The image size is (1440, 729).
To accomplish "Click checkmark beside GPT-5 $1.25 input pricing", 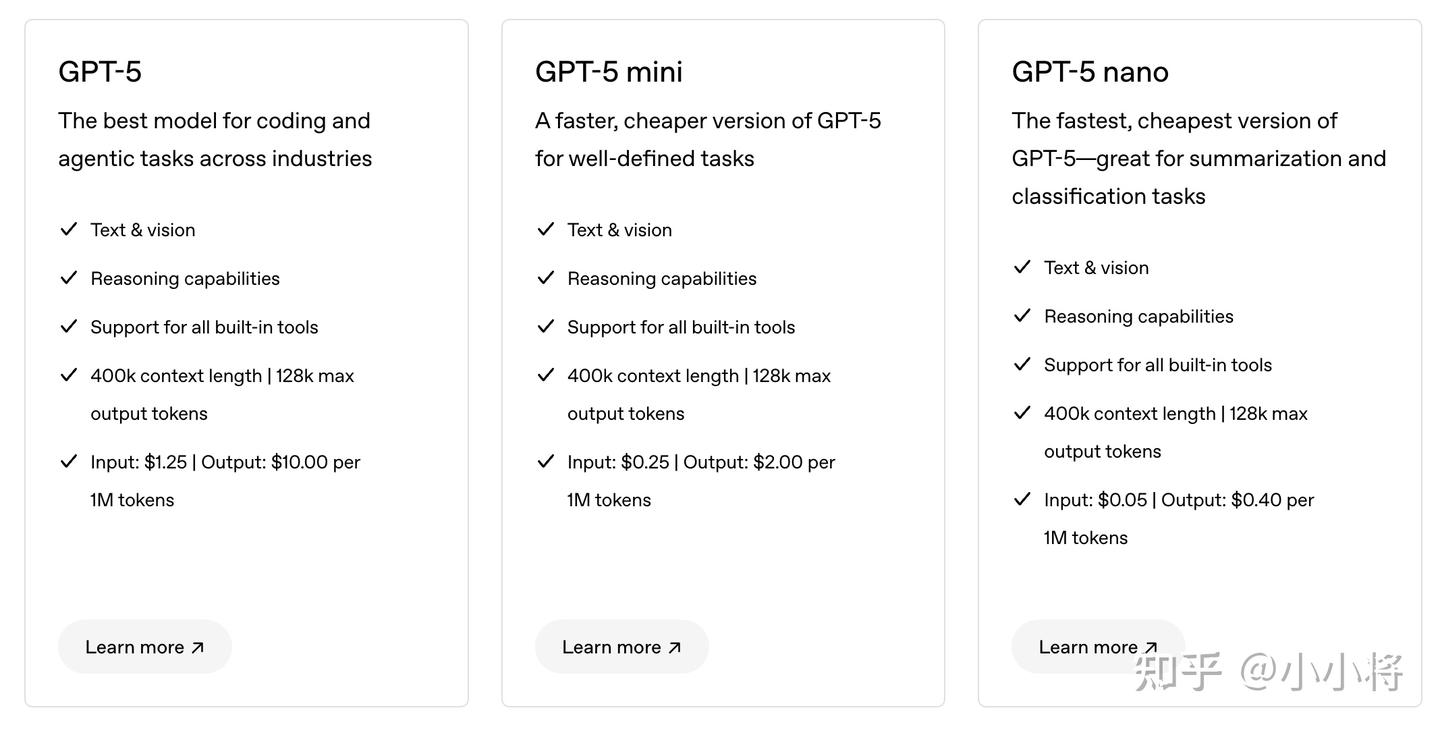I will pos(69,461).
